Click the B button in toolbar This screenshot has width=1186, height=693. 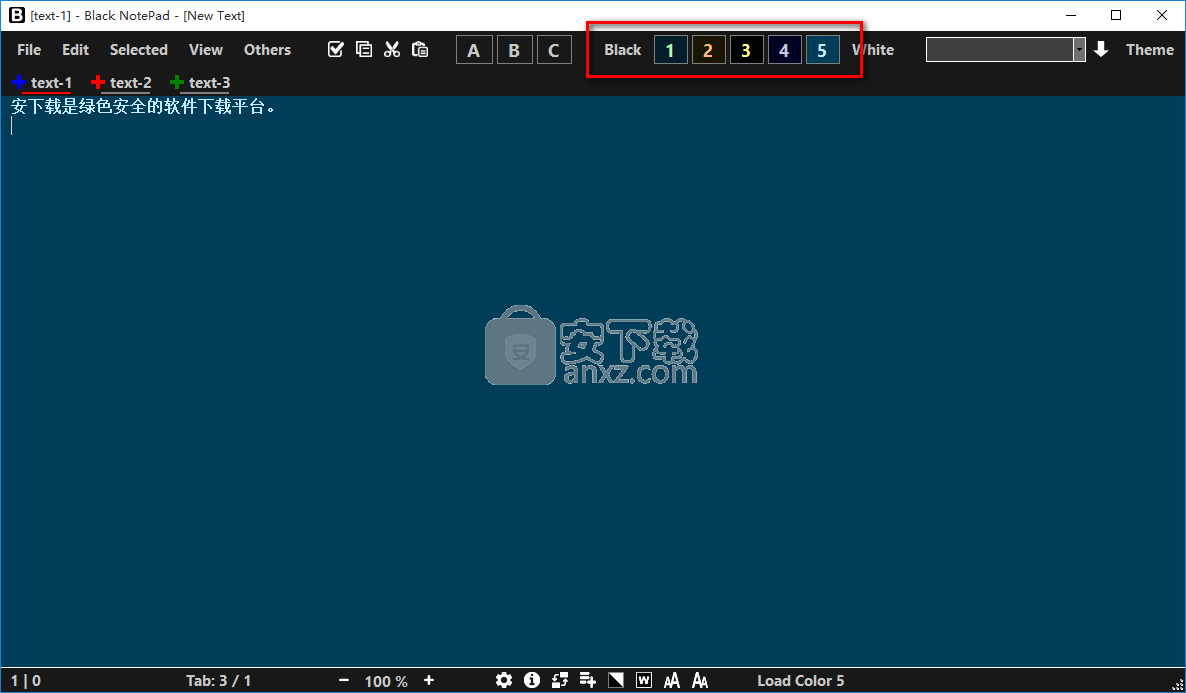pos(514,50)
